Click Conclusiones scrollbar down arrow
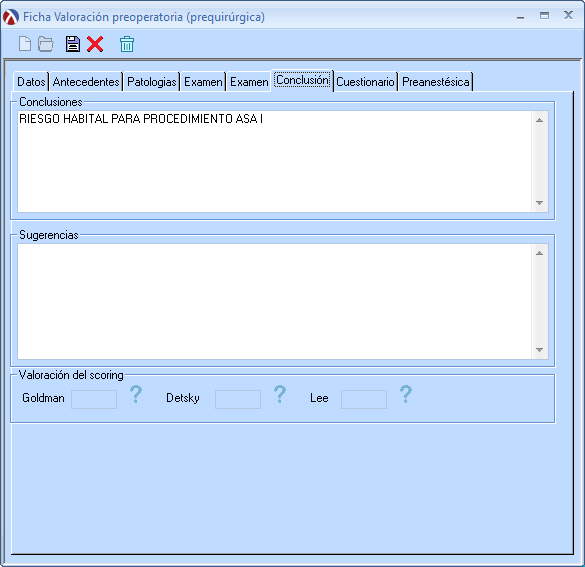 click(x=539, y=203)
